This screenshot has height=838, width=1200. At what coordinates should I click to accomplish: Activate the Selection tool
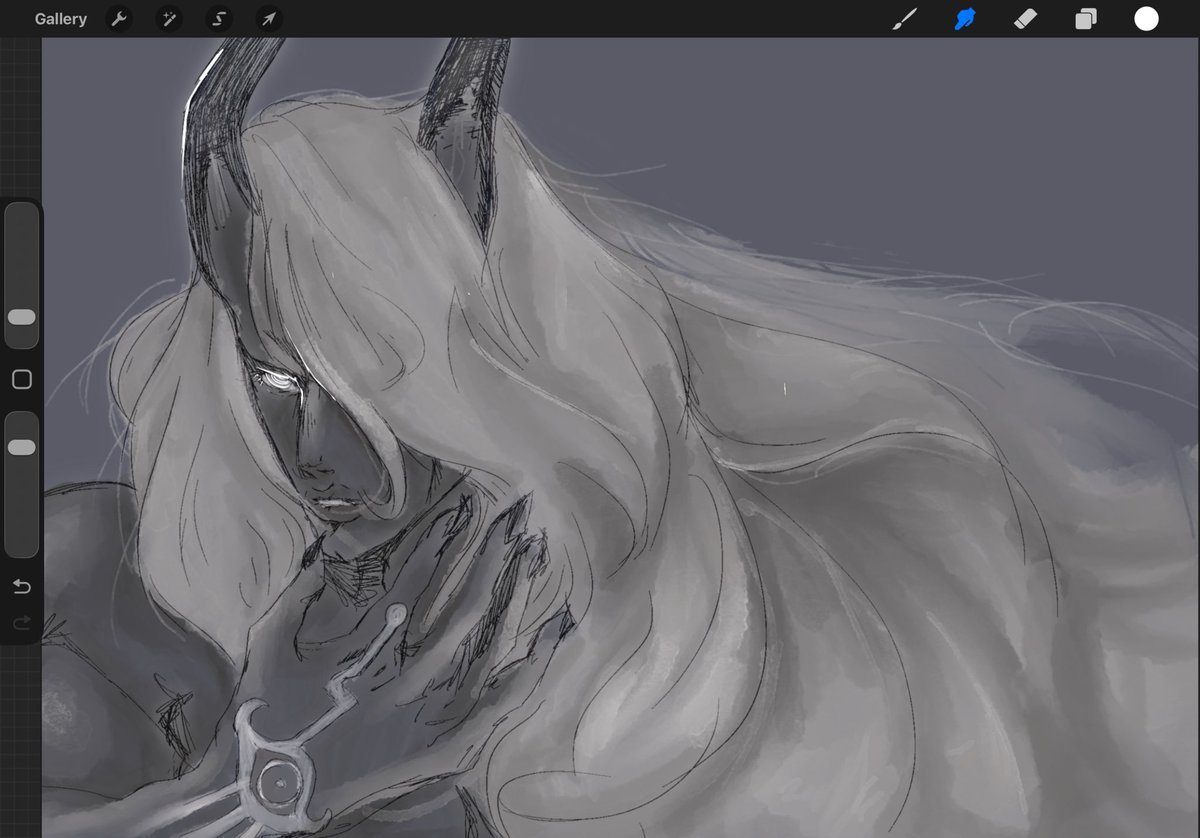tap(219, 19)
